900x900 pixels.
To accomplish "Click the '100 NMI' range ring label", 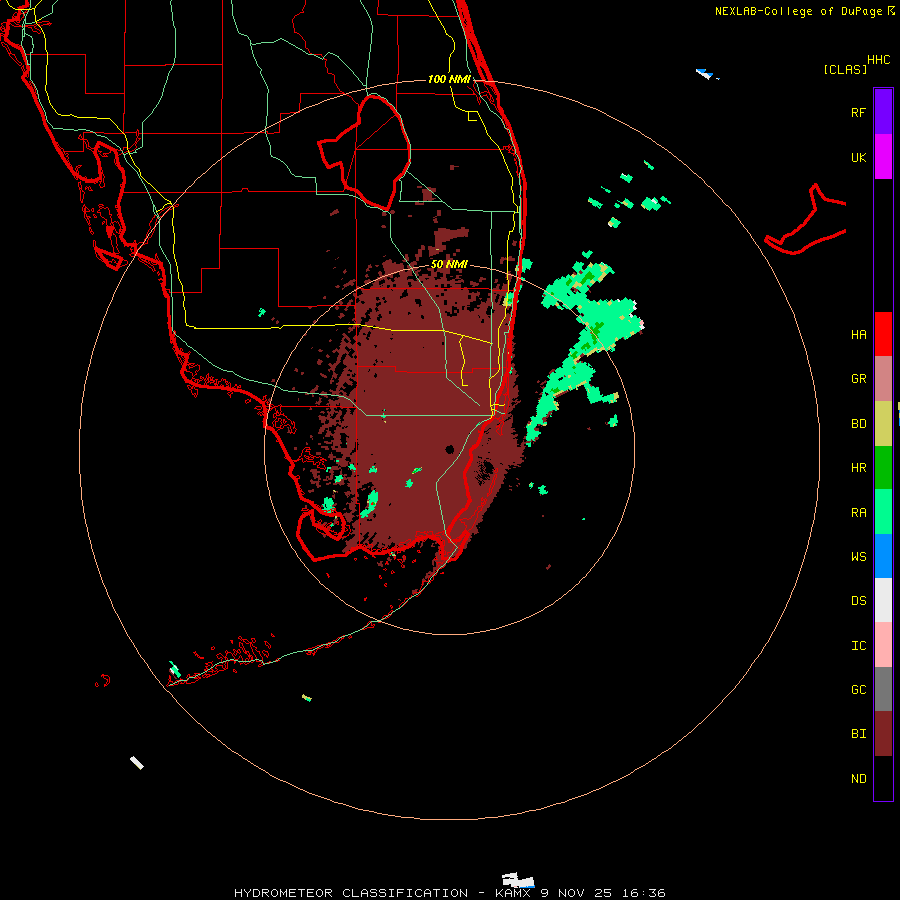I will [449, 79].
